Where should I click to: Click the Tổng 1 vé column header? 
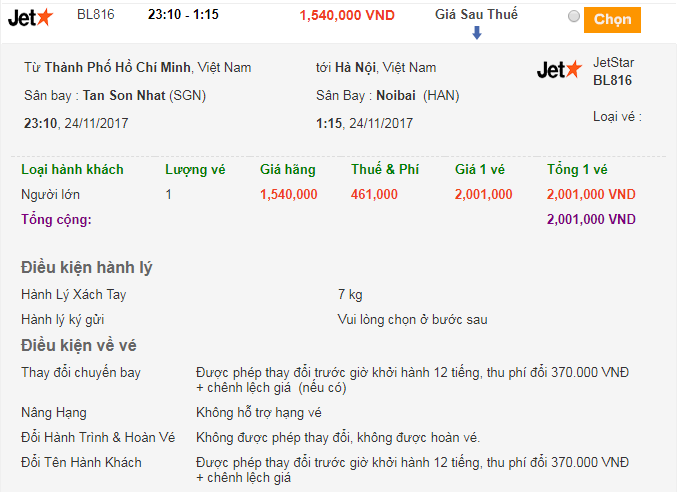tap(577, 169)
